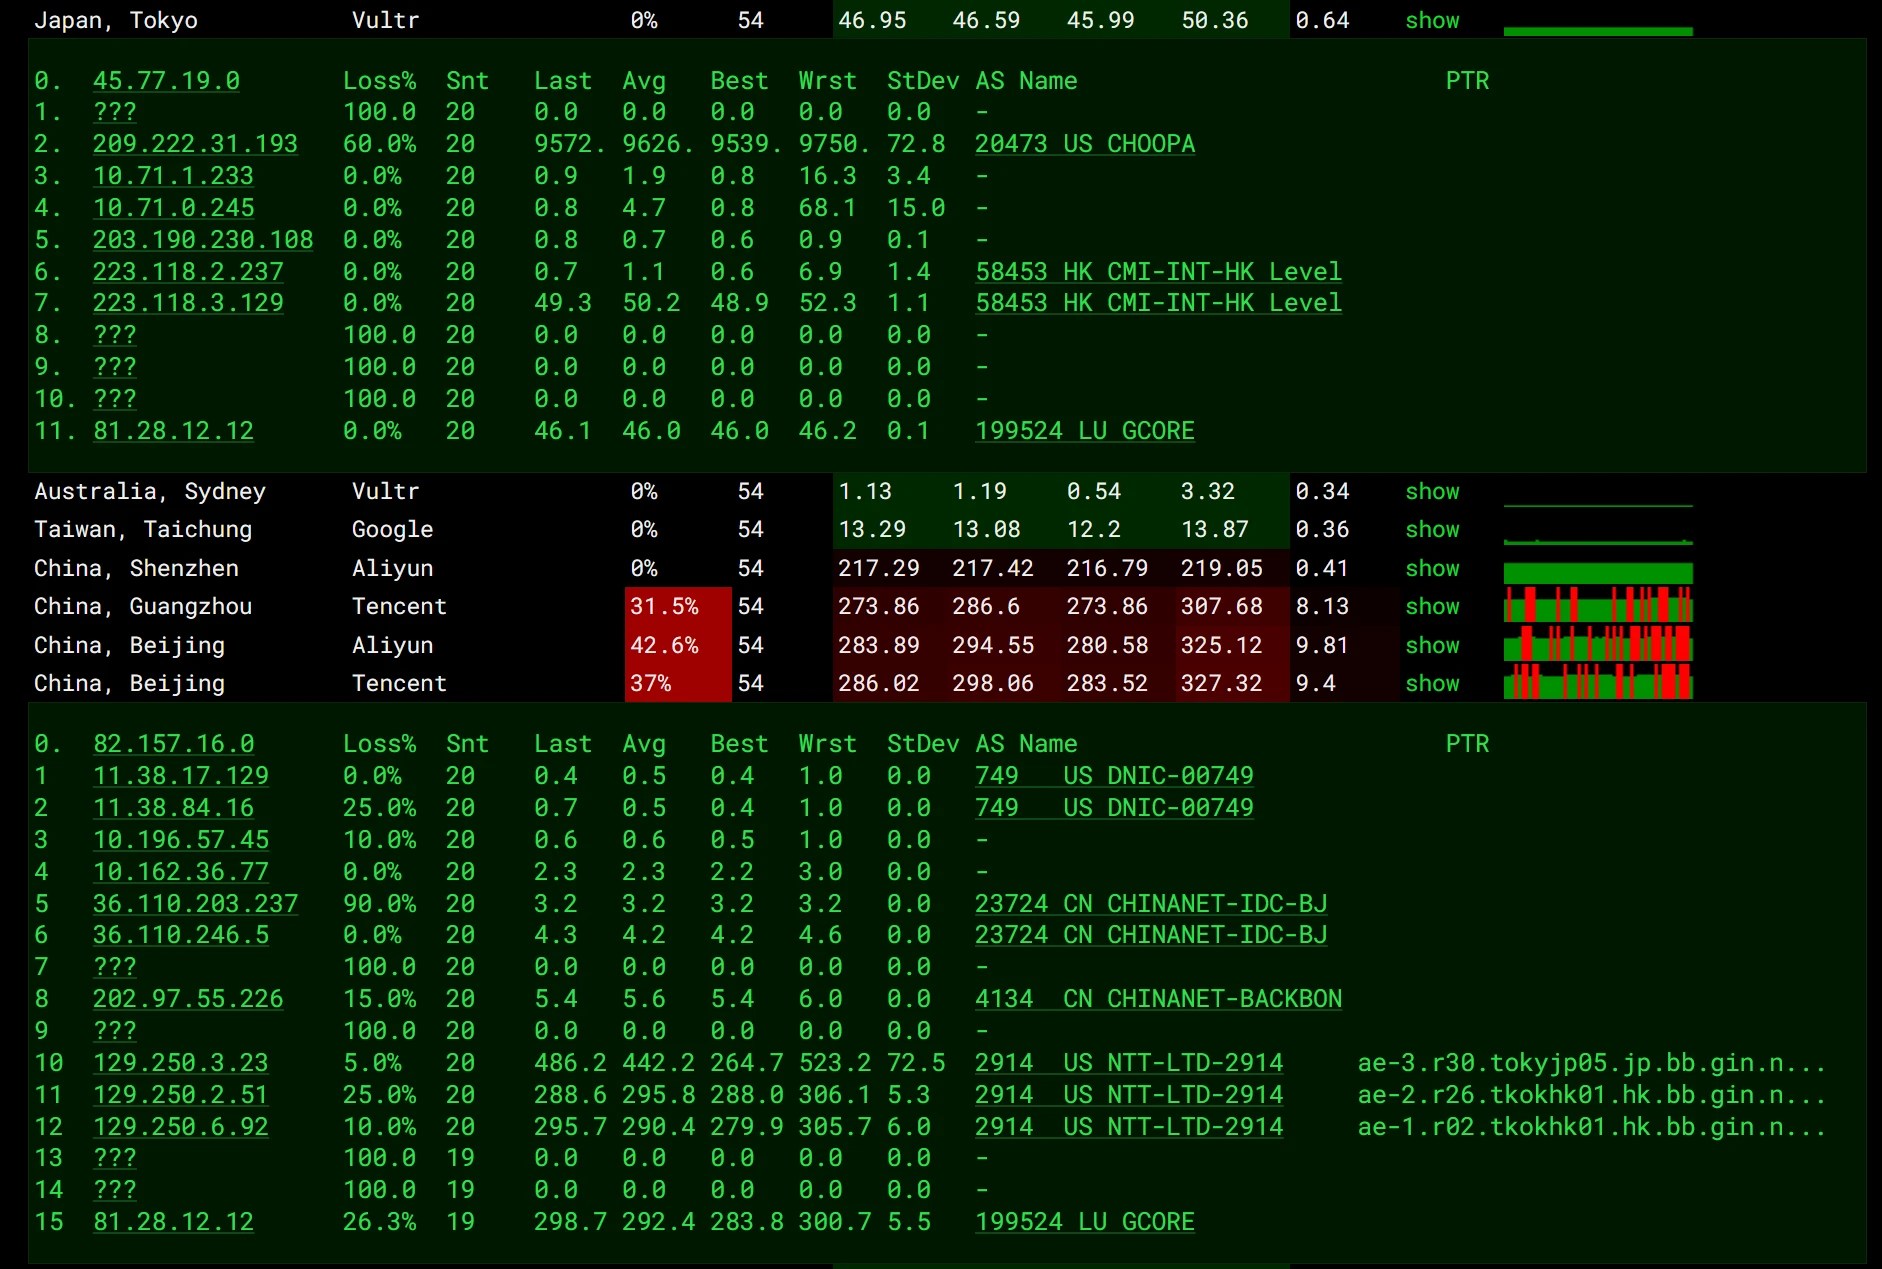Expand the Taiwan, Taichung Google trace

1432,529
